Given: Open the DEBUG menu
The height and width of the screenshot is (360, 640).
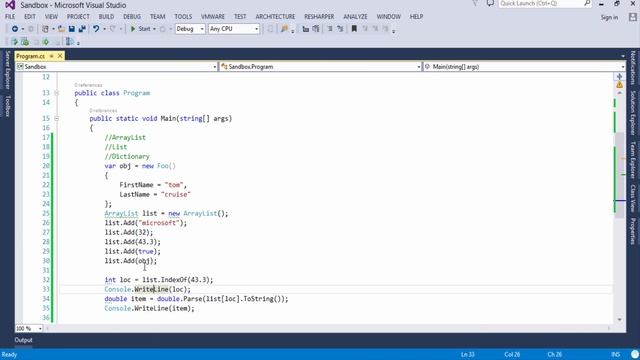Looking at the screenshot, I should tap(132, 17).
